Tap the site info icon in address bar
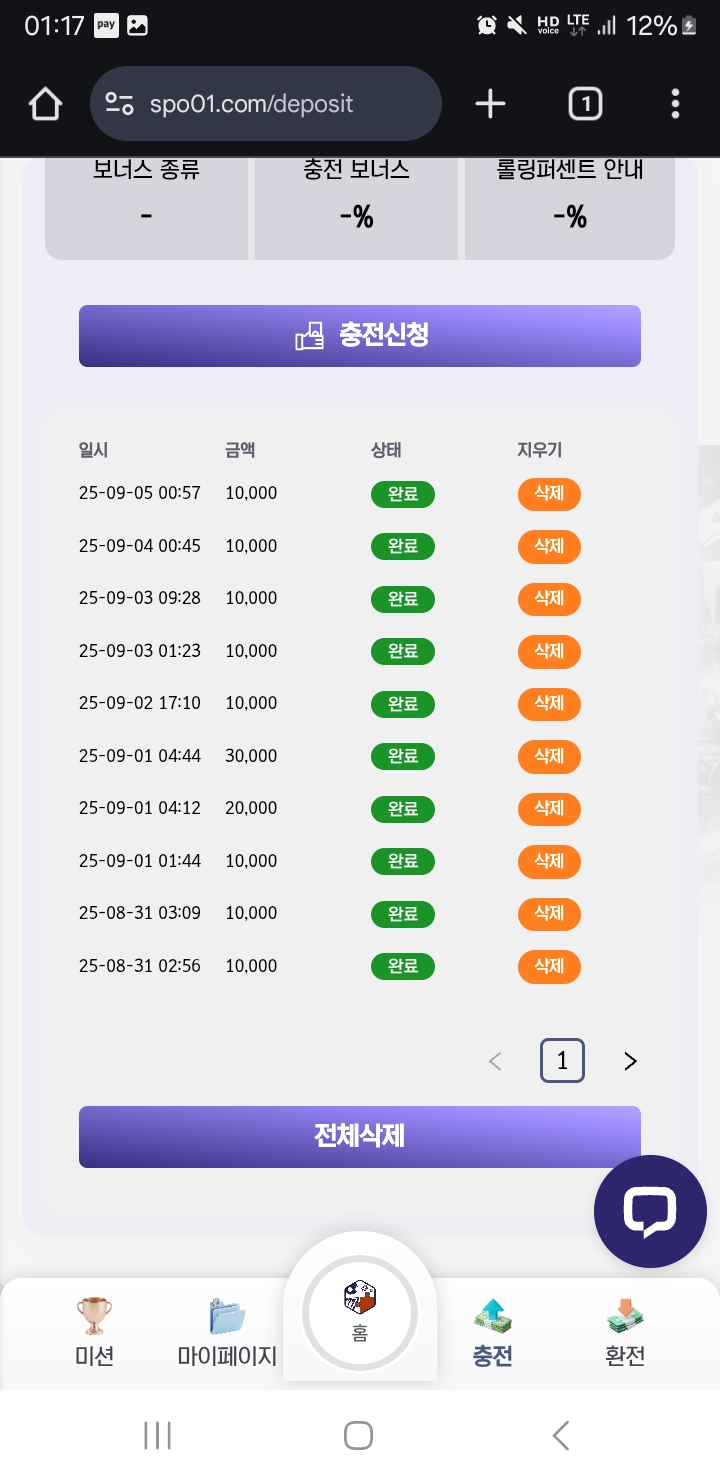 pyautogui.click(x=120, y=104)
